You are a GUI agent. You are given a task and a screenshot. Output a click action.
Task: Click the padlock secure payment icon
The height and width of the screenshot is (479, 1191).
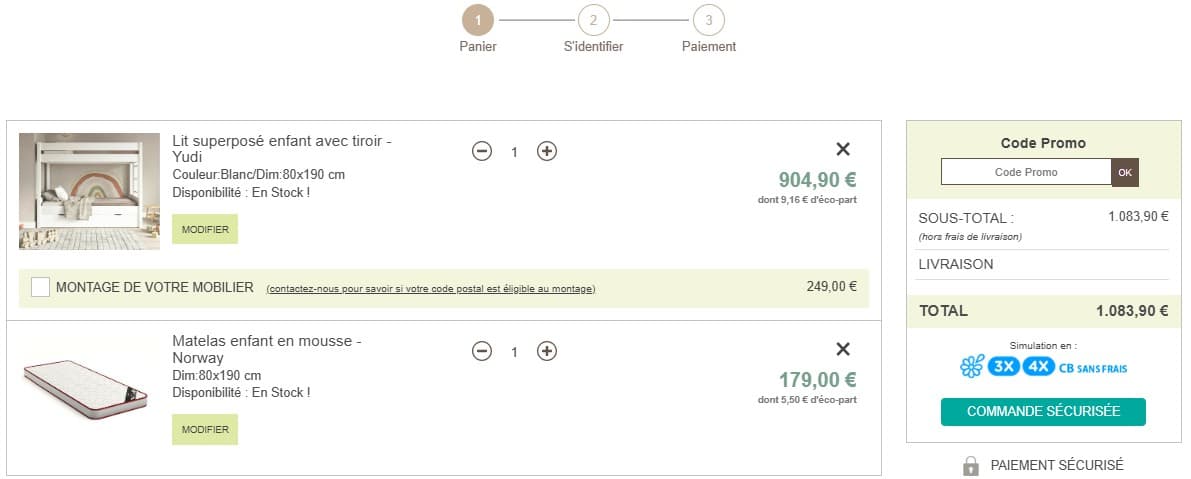pyautogui.click(x=971, y=466)
